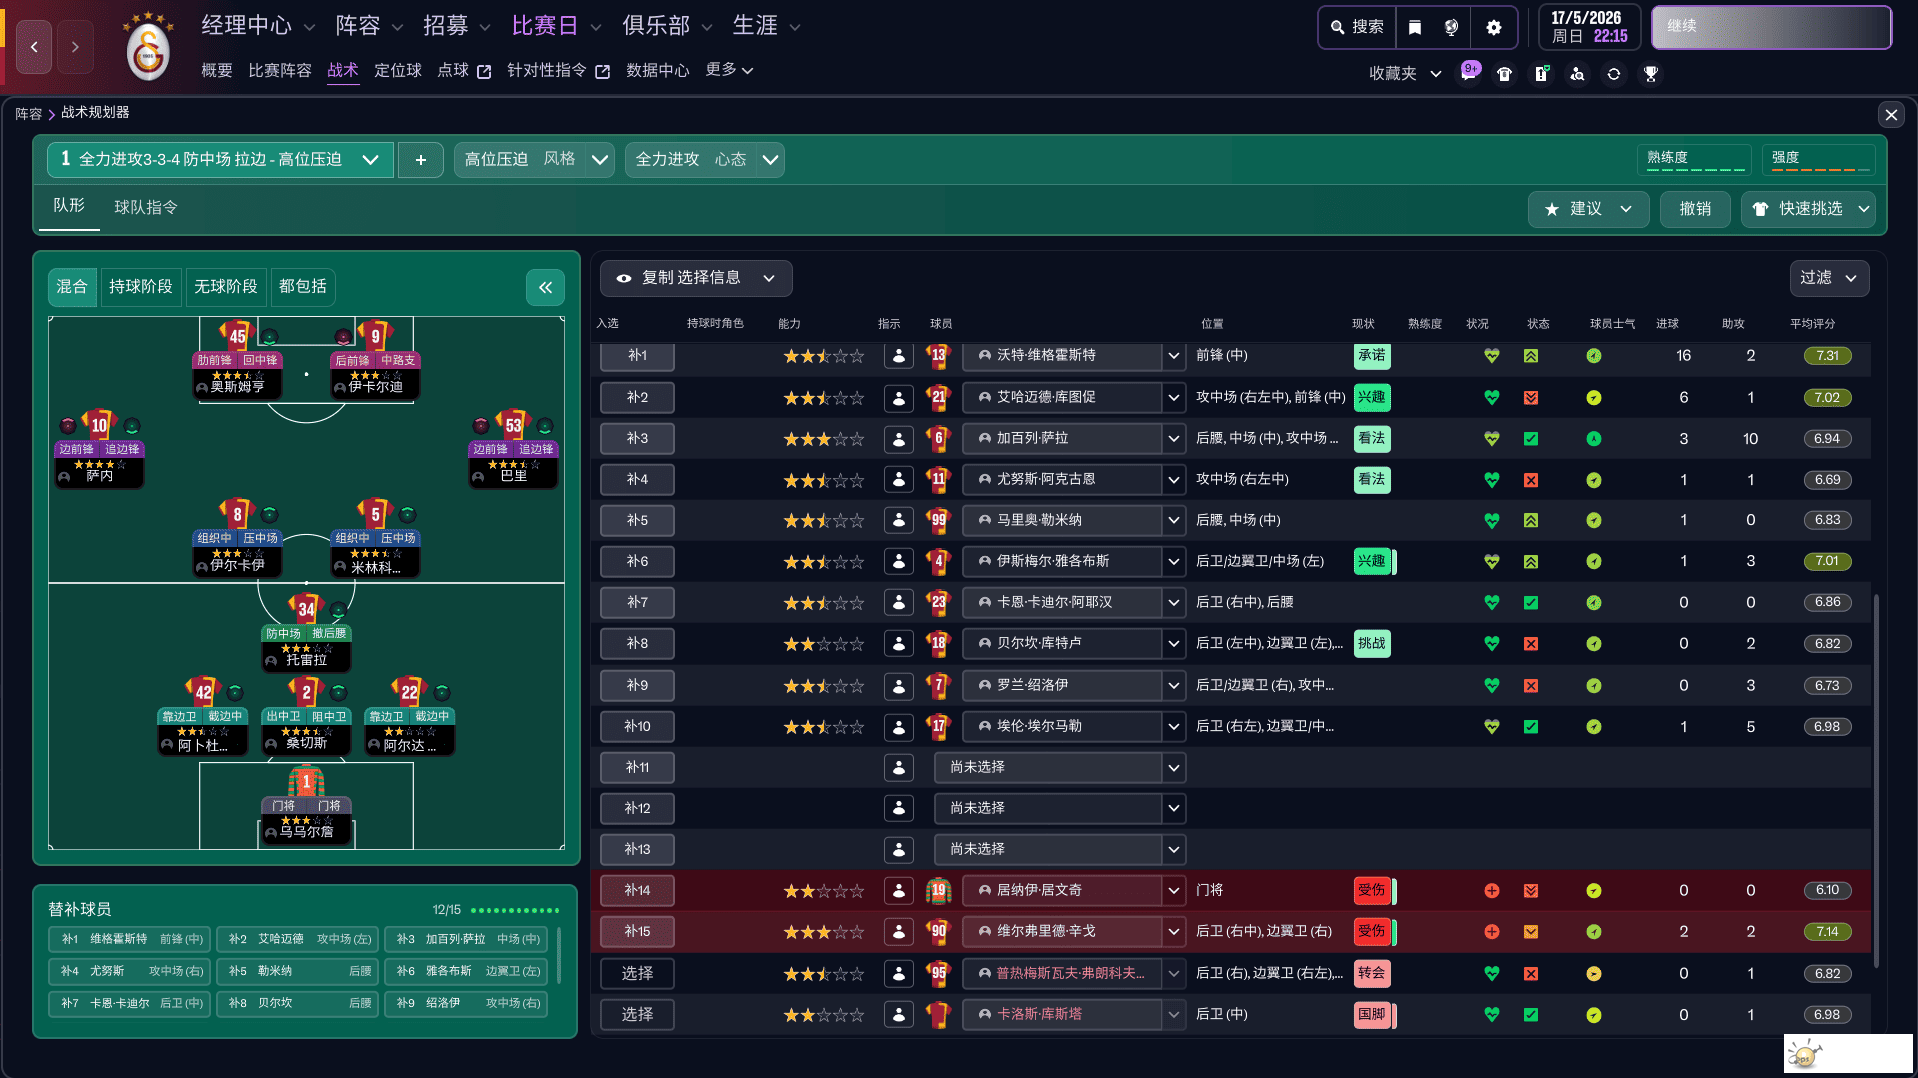Click the Galatasaray club badge
1918x1078 pixels.
click(148, 49)
